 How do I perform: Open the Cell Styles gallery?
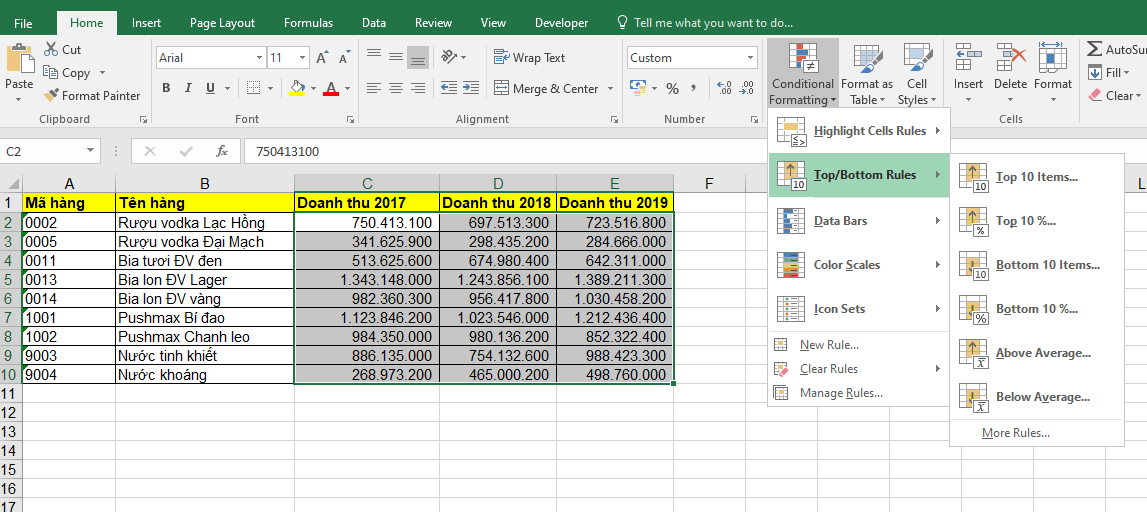pyautogui.click(x=917, y=74)
